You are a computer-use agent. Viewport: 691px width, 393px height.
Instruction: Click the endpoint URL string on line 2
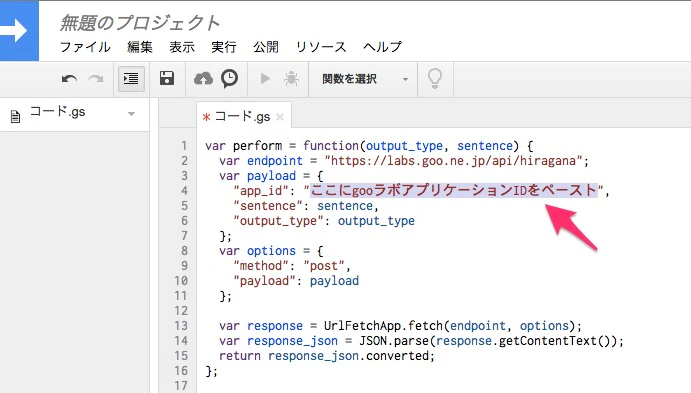point(453,161)
